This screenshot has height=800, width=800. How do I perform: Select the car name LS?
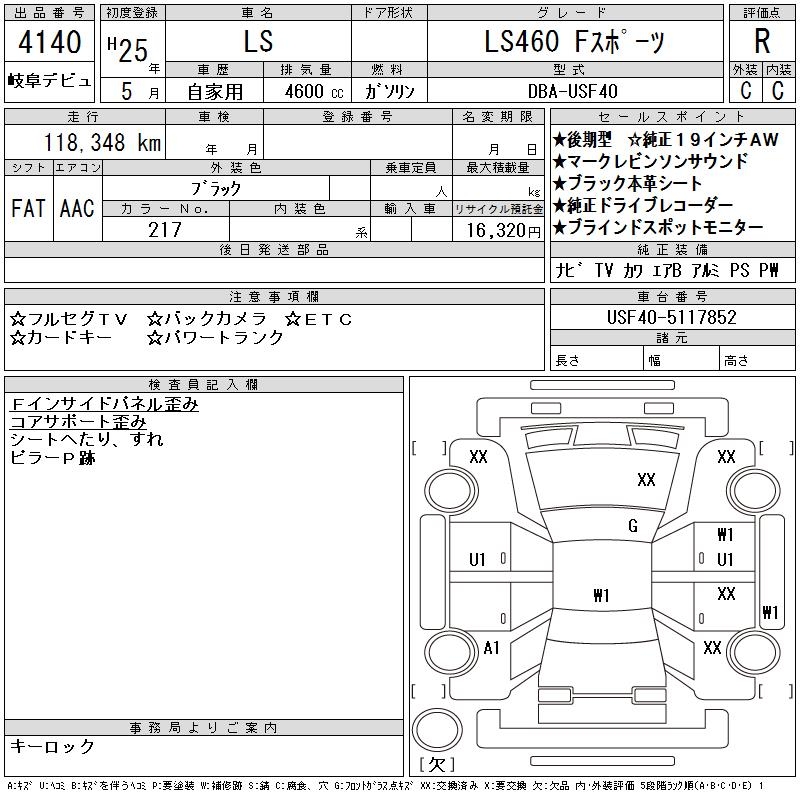click(258, 41)
